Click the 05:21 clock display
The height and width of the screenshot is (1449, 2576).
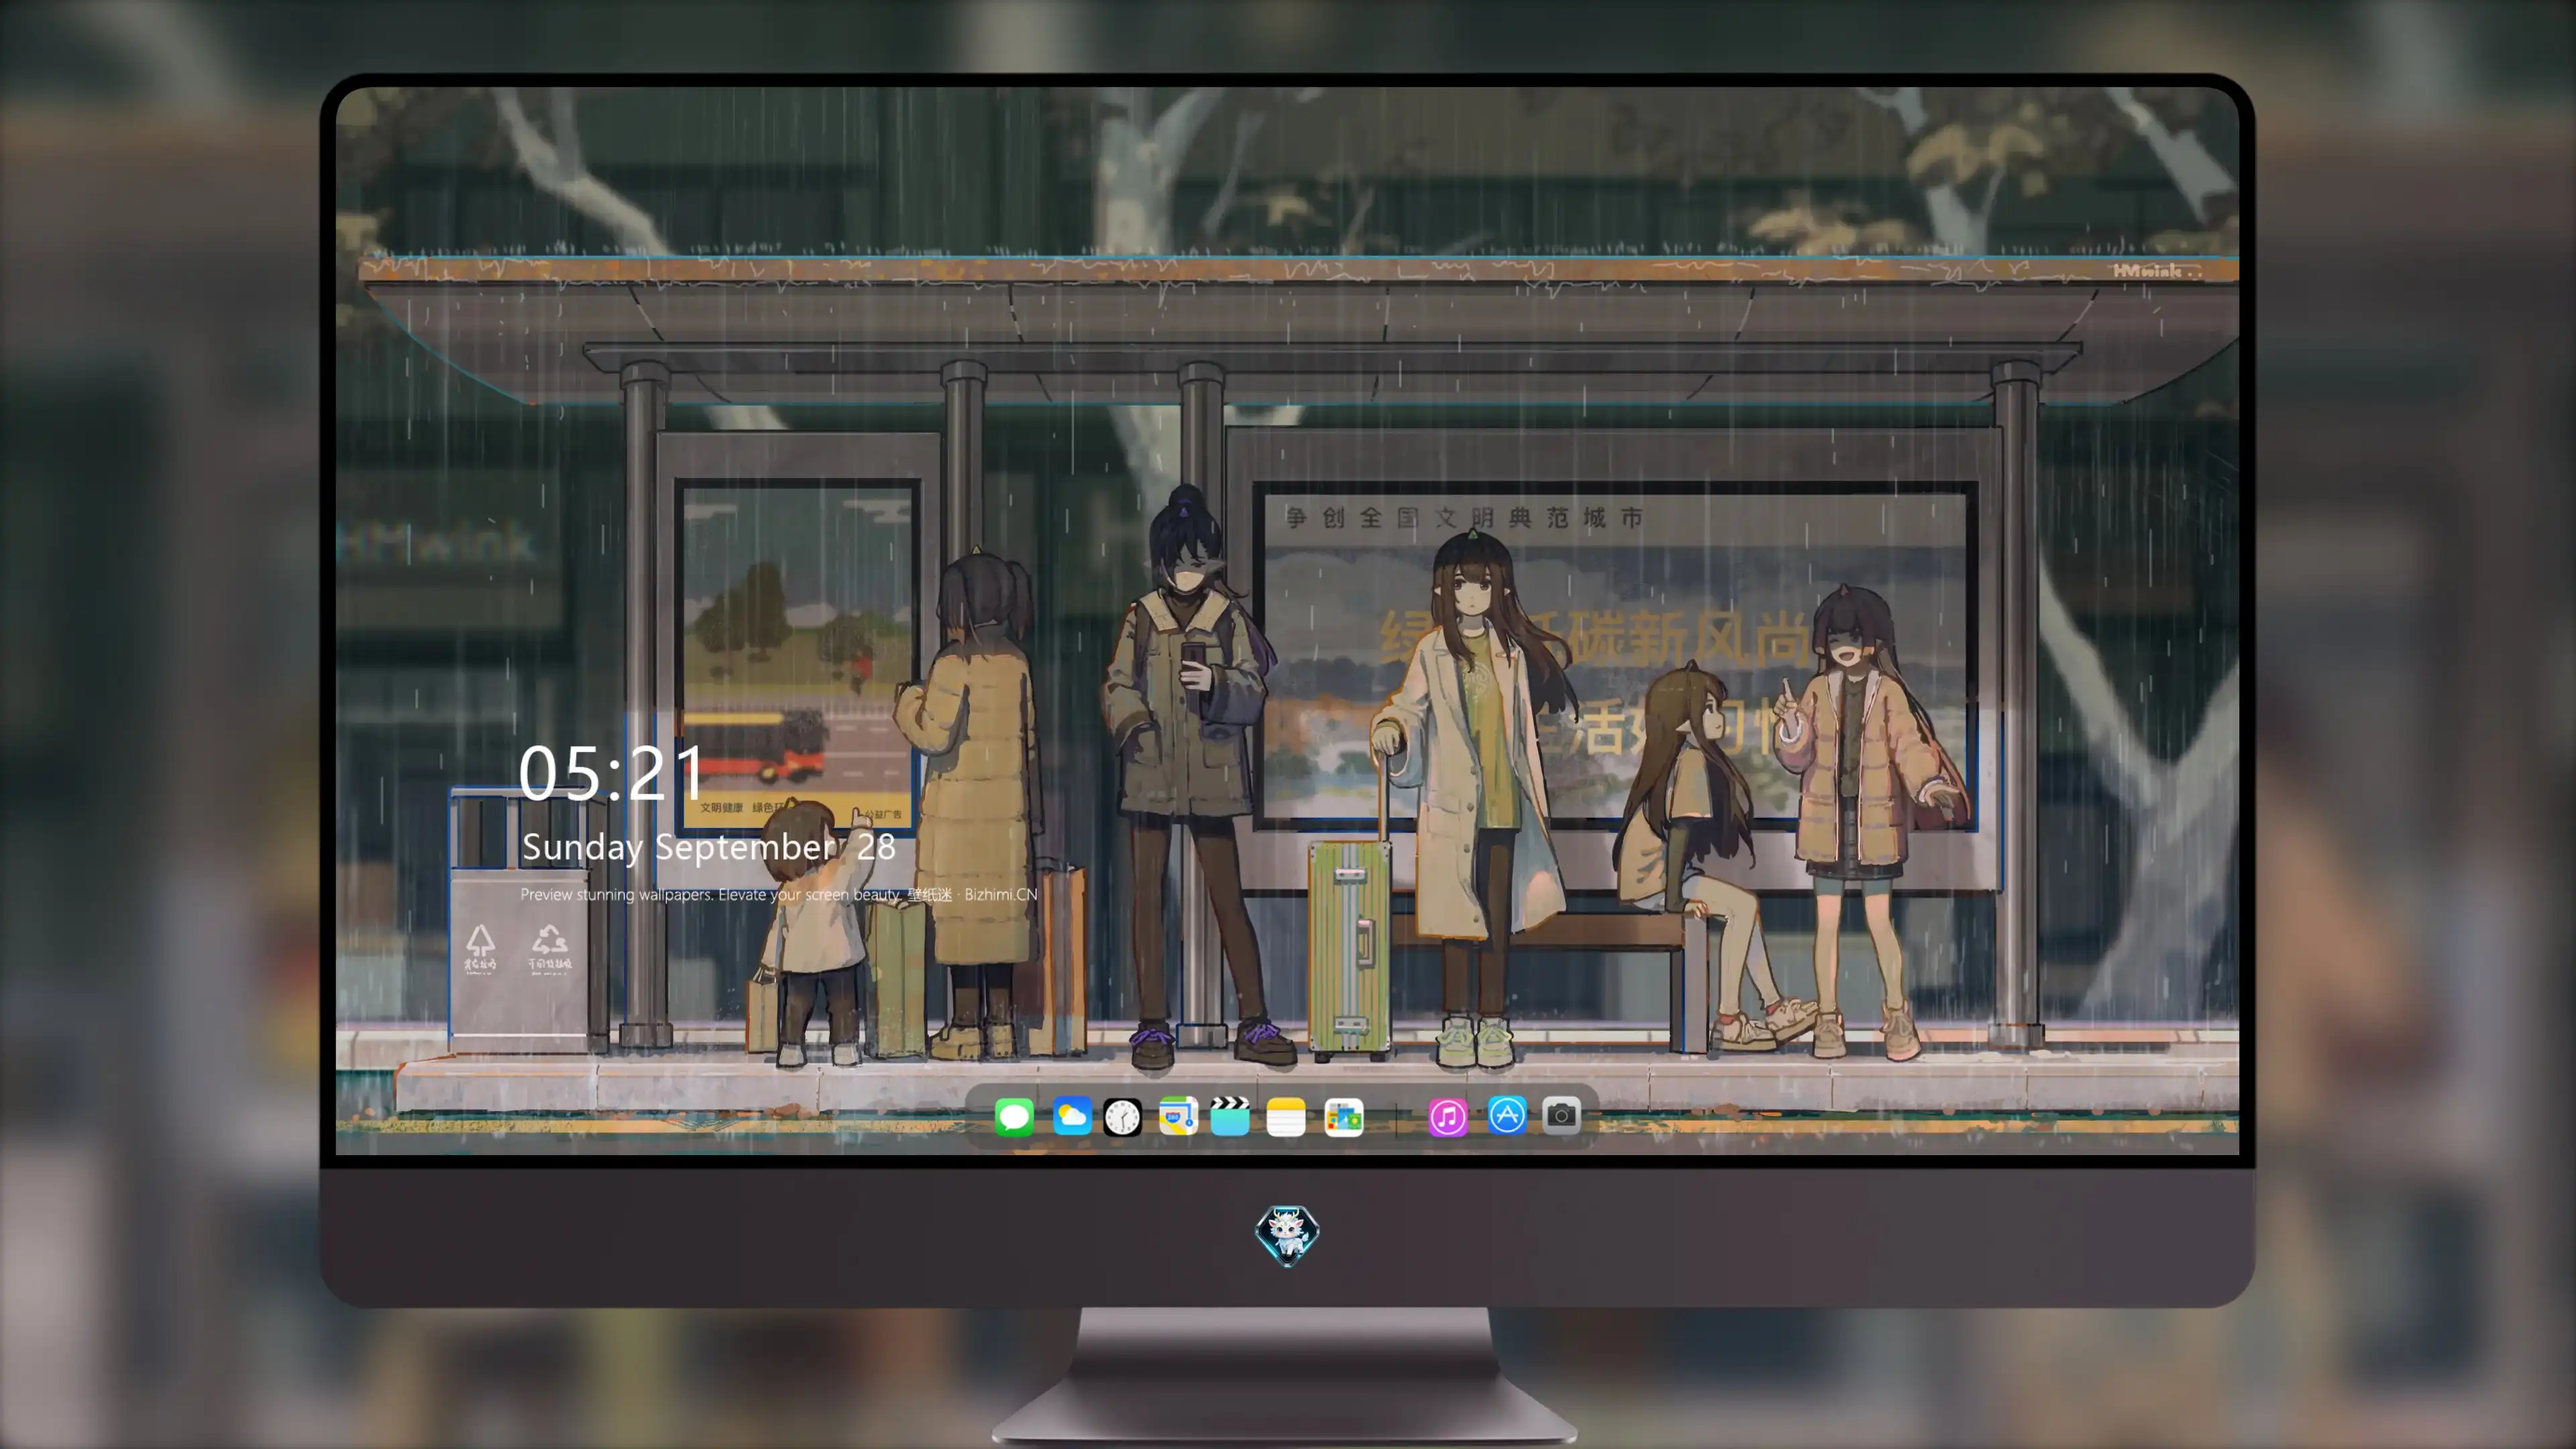(611, 773)
